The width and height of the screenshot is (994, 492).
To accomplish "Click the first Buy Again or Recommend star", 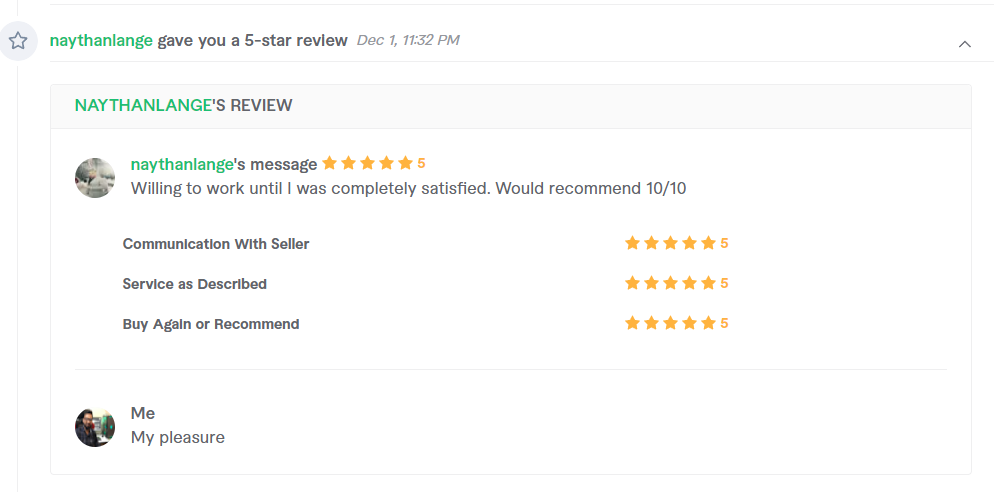I will click(632, 323).
